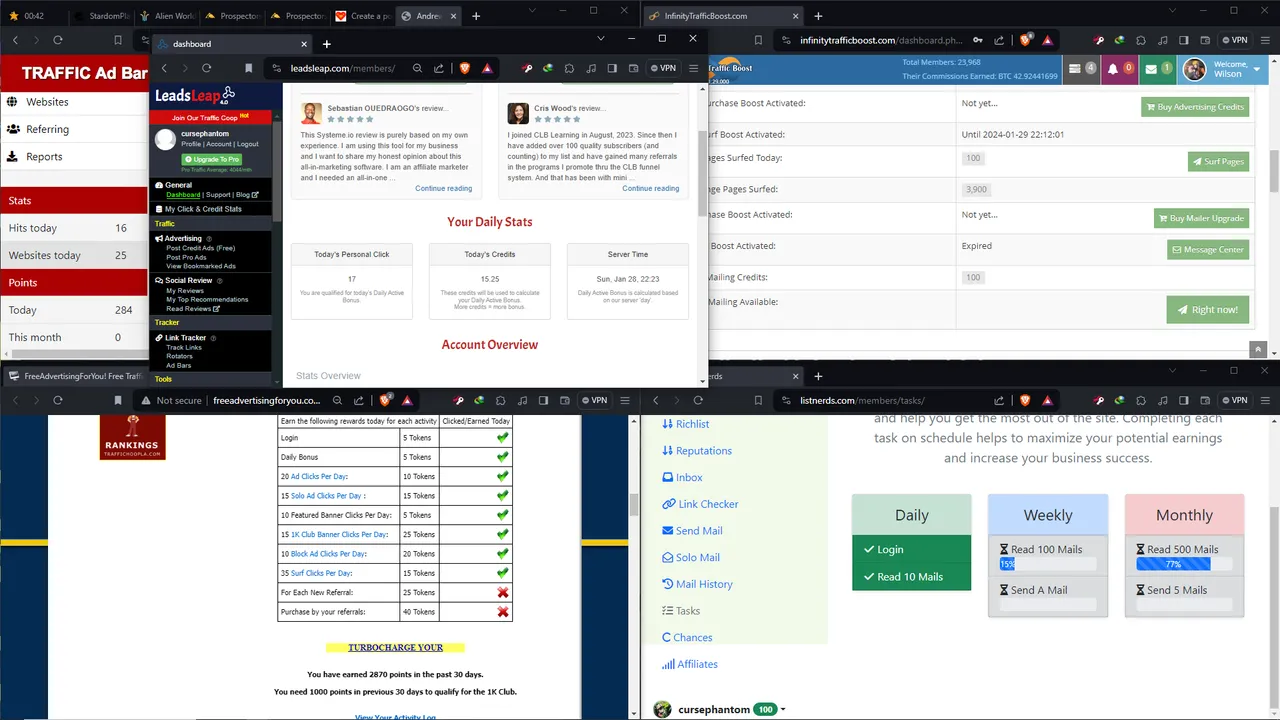
Task: Bookmark the leadsleap.com page
Action: coord(248,68)
